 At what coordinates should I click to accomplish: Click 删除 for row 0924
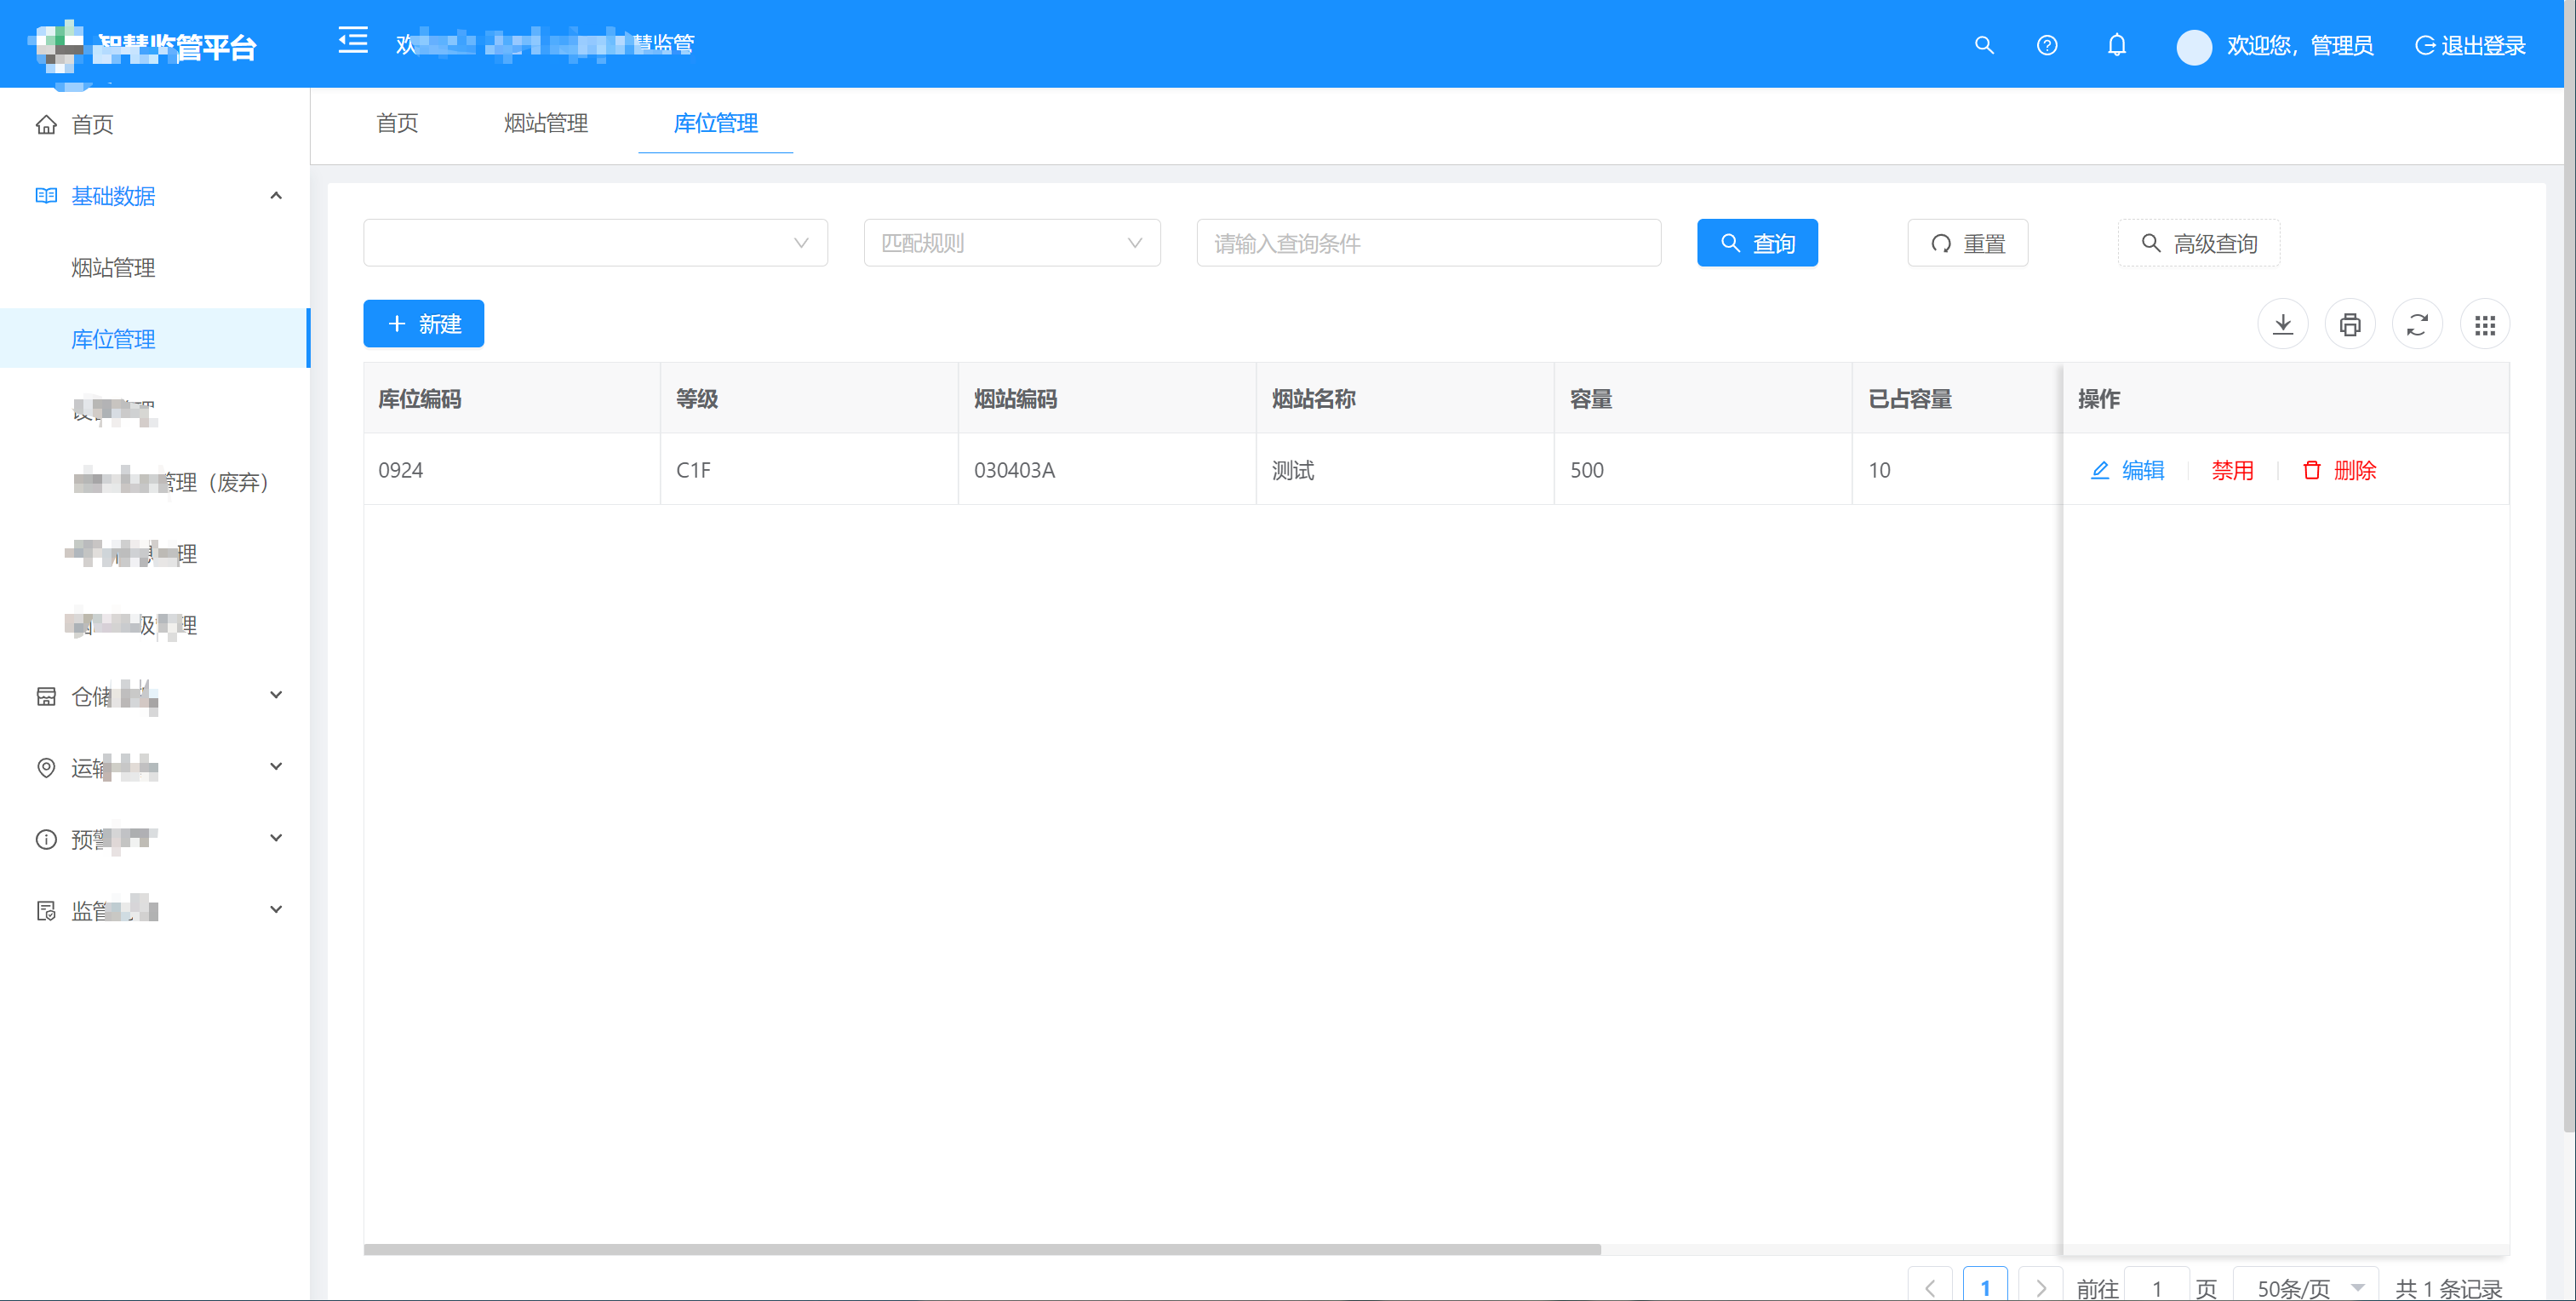(x=2339, y=470)
